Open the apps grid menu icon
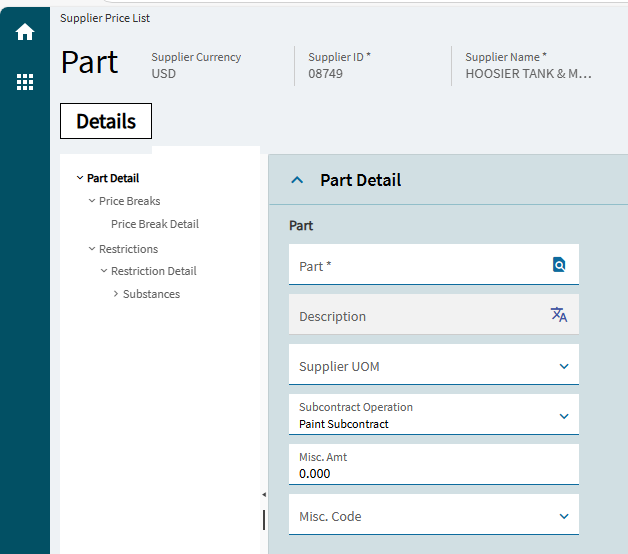Viewport: 628px width, 554px height. (x=25, y=82)
